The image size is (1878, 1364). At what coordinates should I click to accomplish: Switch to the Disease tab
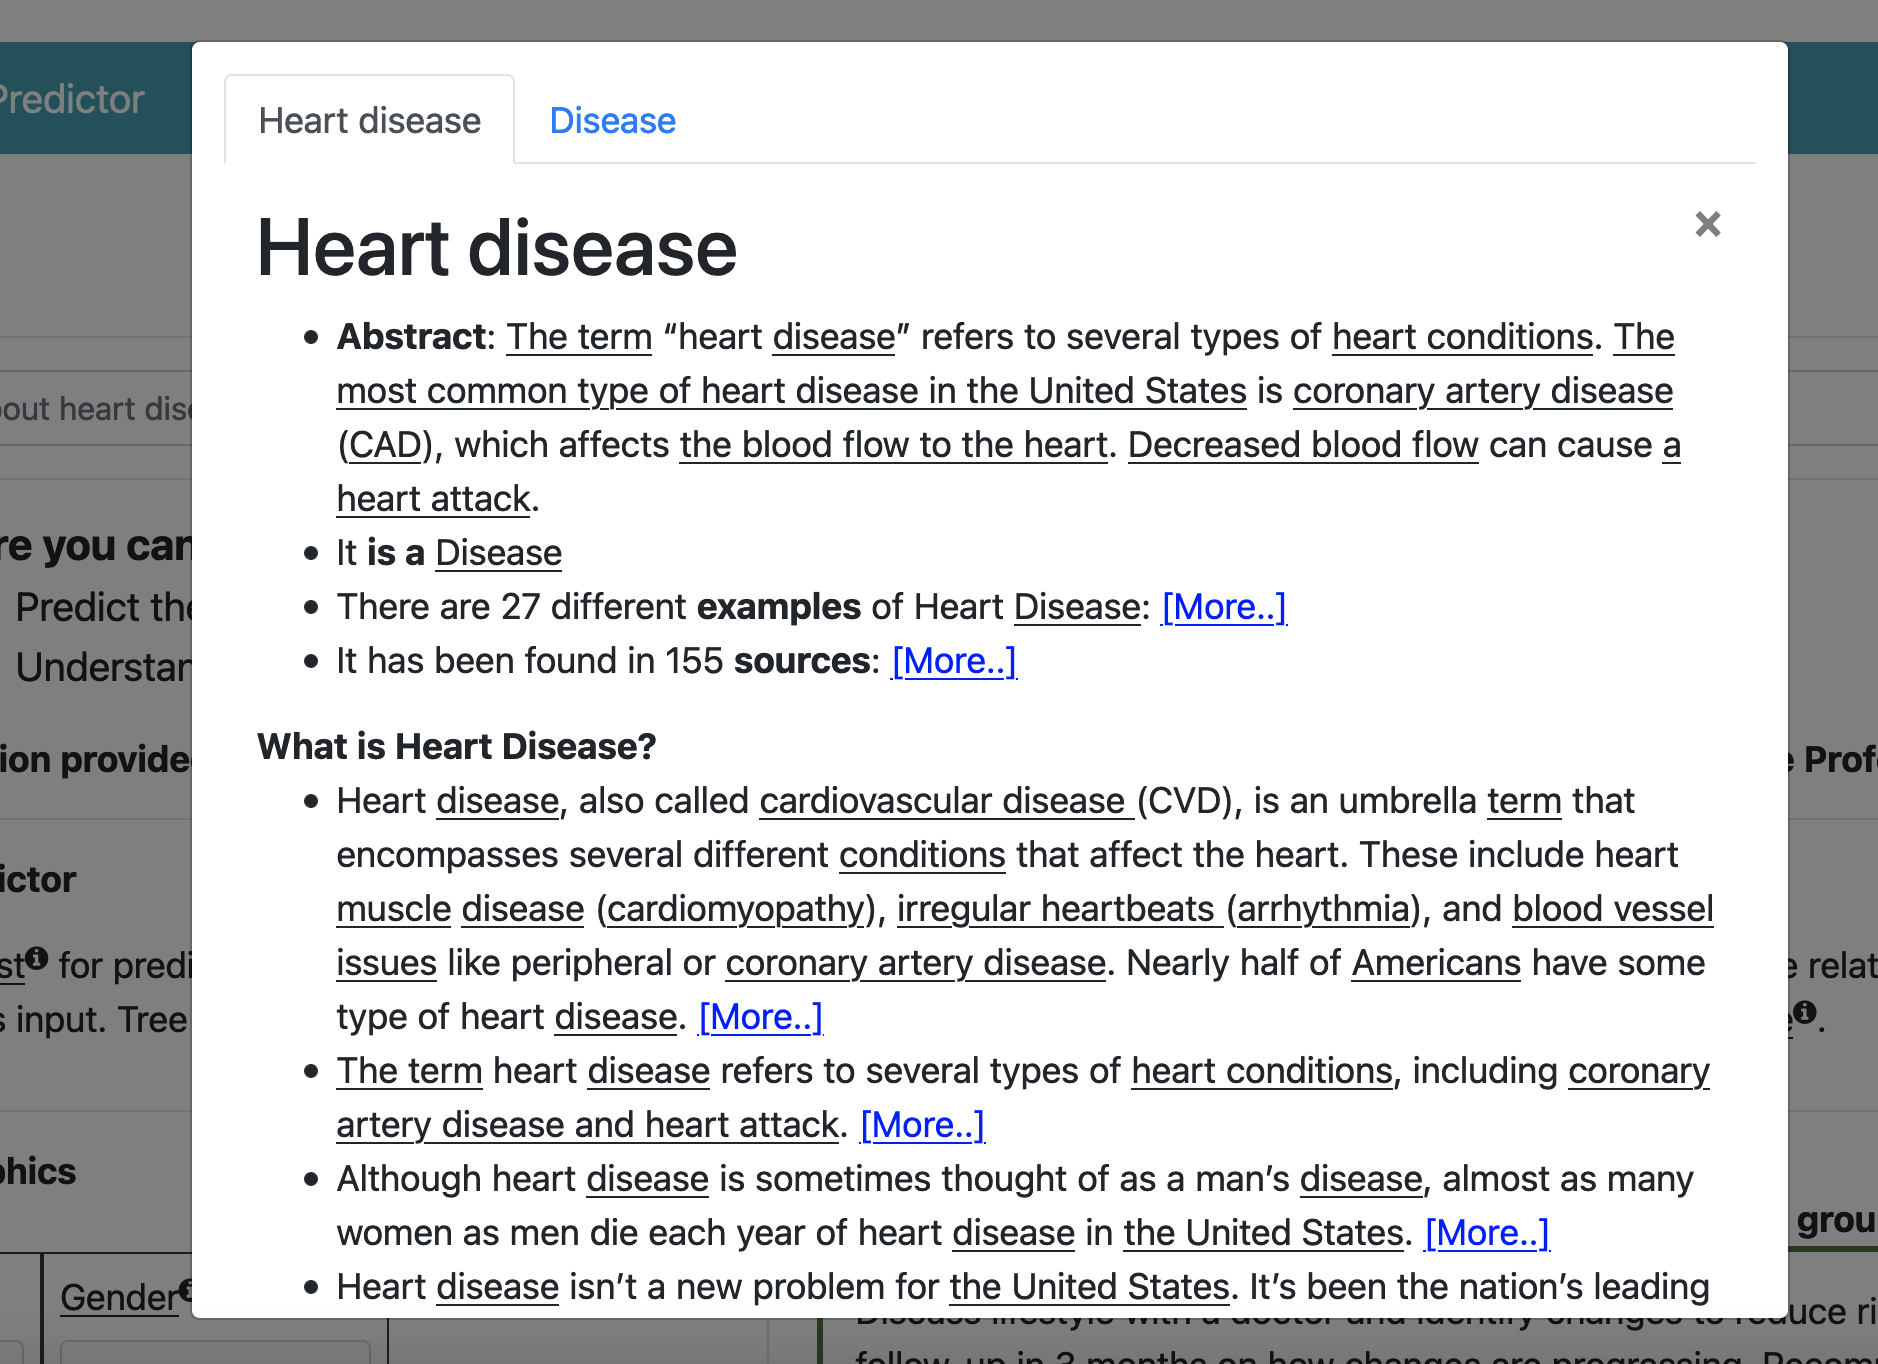pyautogui.click(x=612, y=121)
